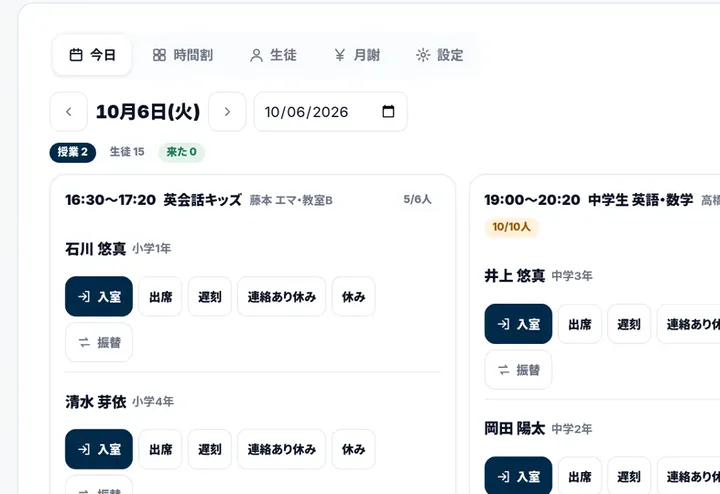
Task: Set 井上 悠真 to 遅刻
Action: [629, 324]
